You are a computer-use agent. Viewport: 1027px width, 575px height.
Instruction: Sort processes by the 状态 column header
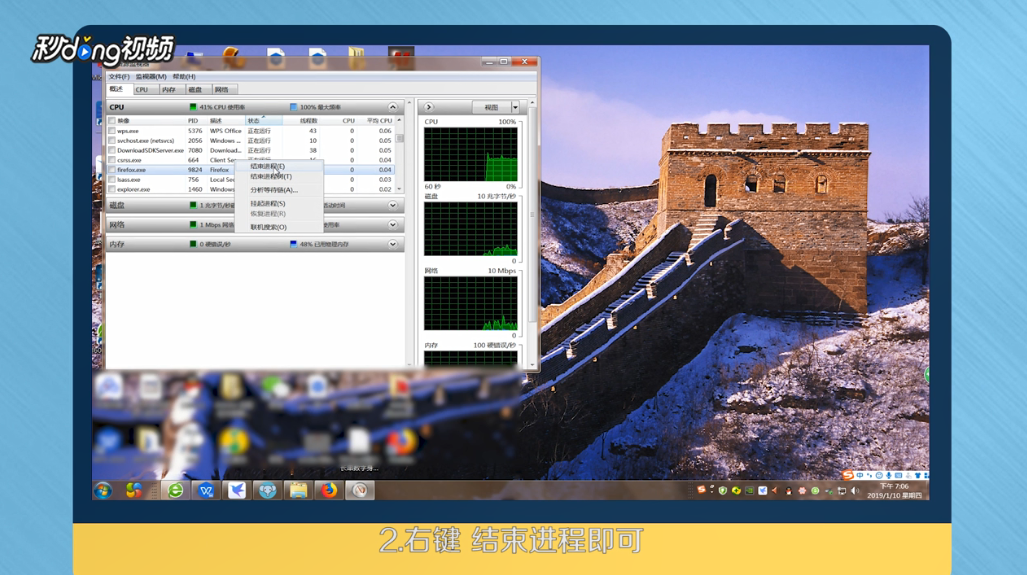click(x=263, y=121)
